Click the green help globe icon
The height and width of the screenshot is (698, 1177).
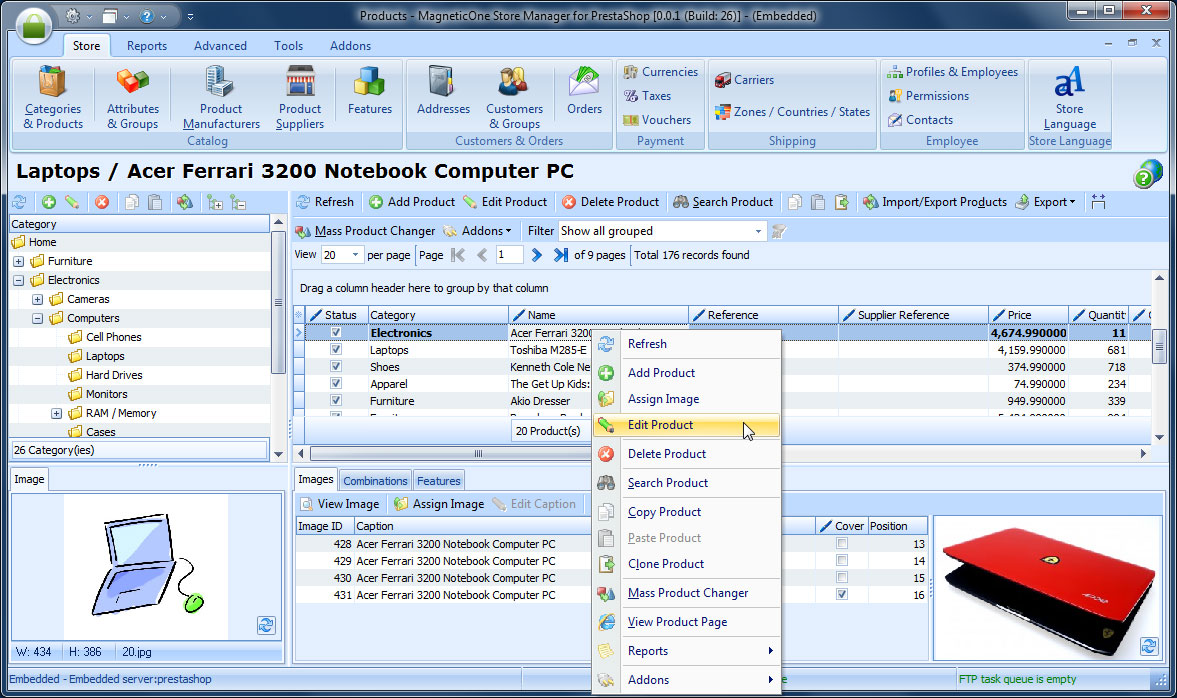1146,174
